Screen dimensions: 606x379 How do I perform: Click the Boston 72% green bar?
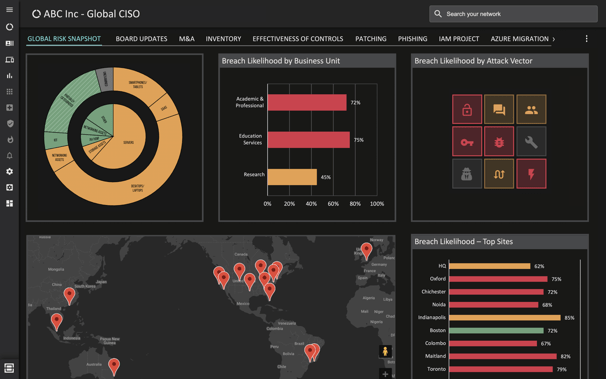(496, 331)
